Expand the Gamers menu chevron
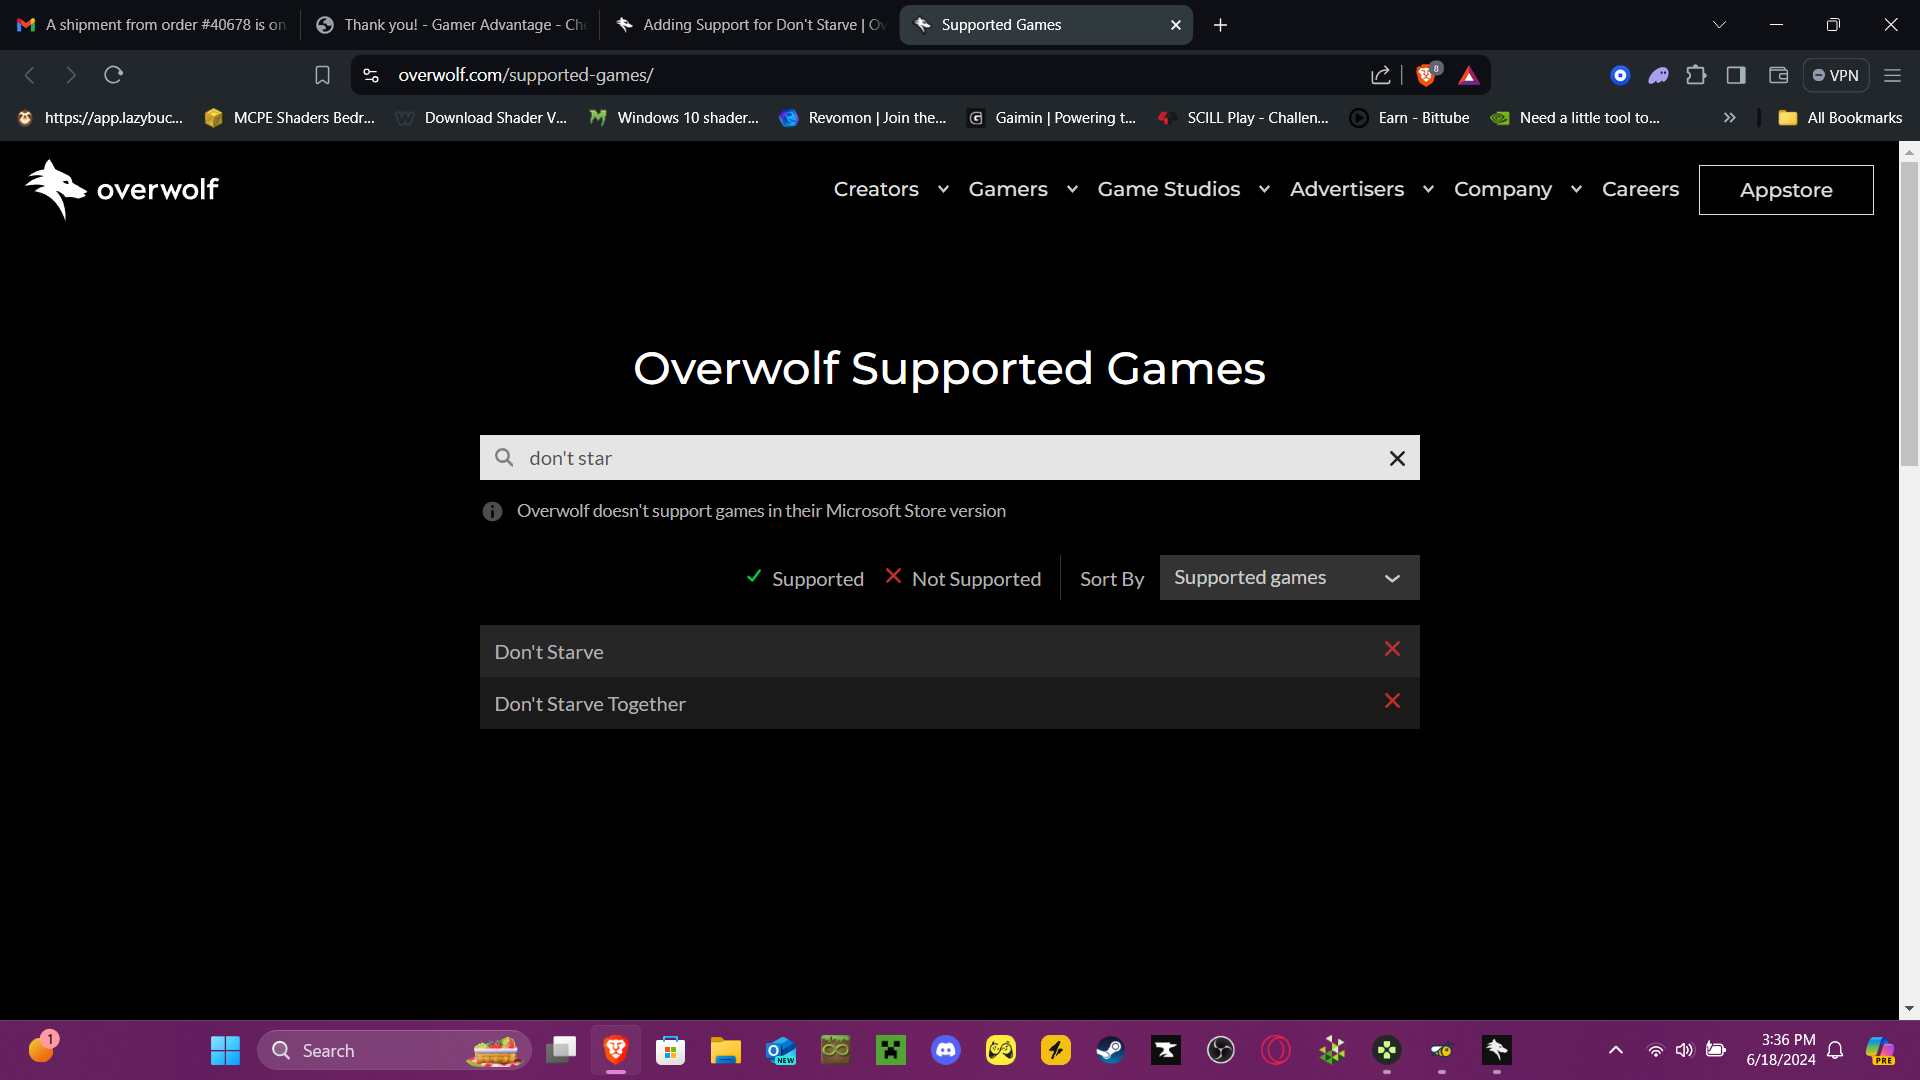1920x1080 pixels. click(x=1072, y=189)
